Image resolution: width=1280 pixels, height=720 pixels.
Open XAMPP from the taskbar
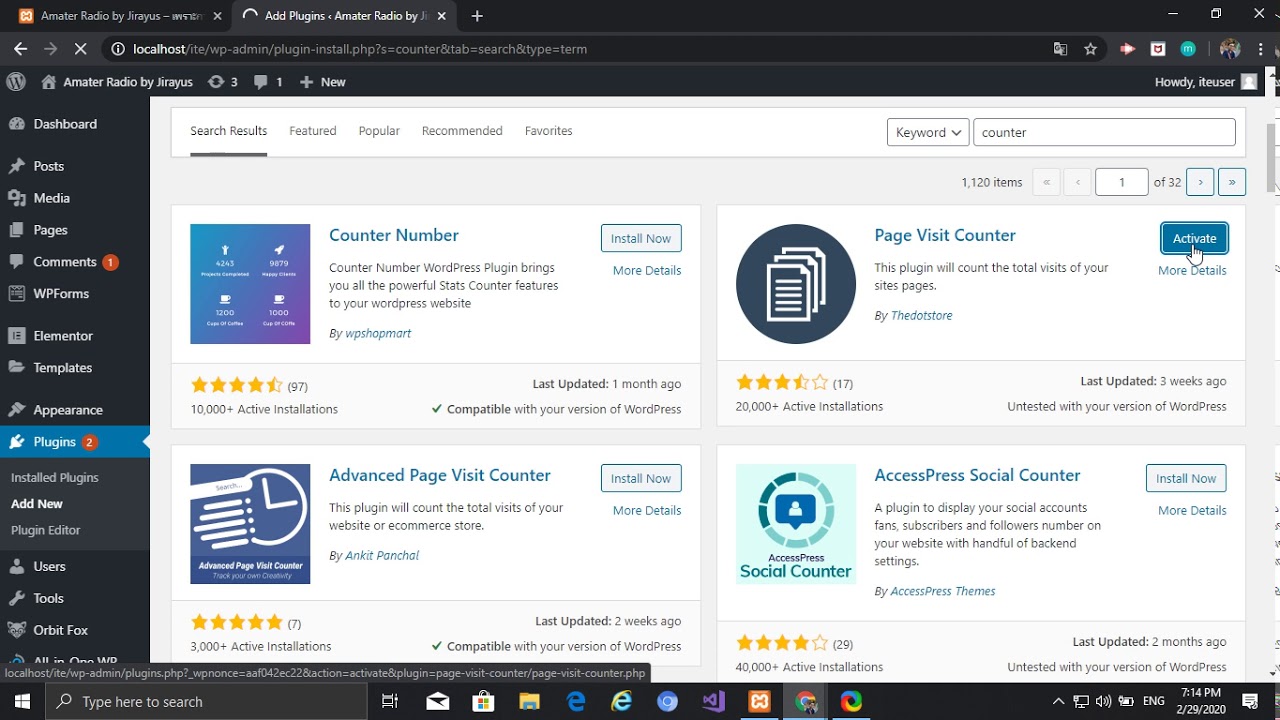click(x=760, y=701)
